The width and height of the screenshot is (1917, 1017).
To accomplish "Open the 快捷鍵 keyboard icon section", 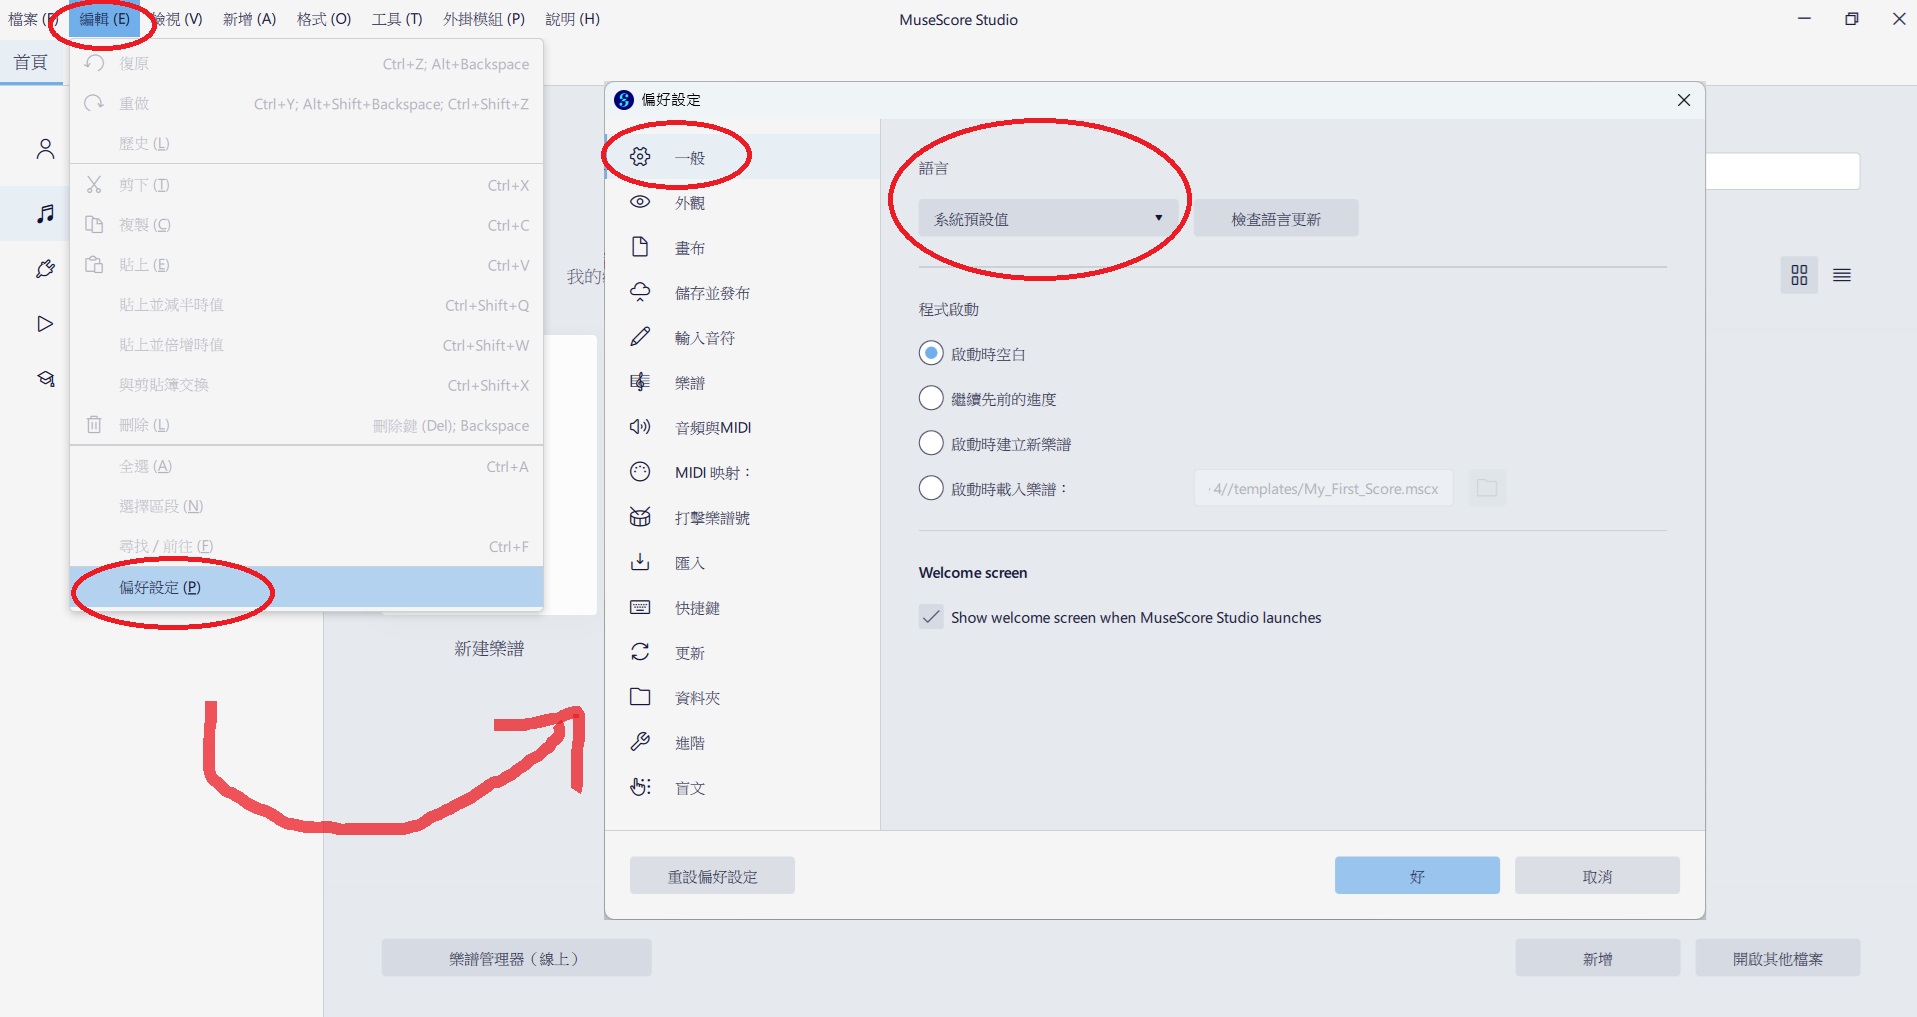I will point(640,607).
